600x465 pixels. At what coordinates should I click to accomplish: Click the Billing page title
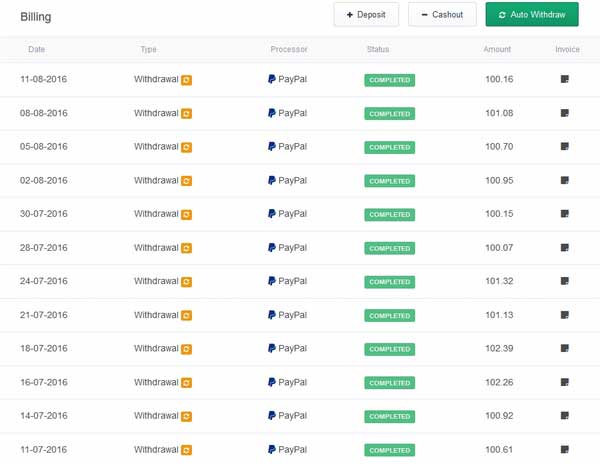[36, 17]
